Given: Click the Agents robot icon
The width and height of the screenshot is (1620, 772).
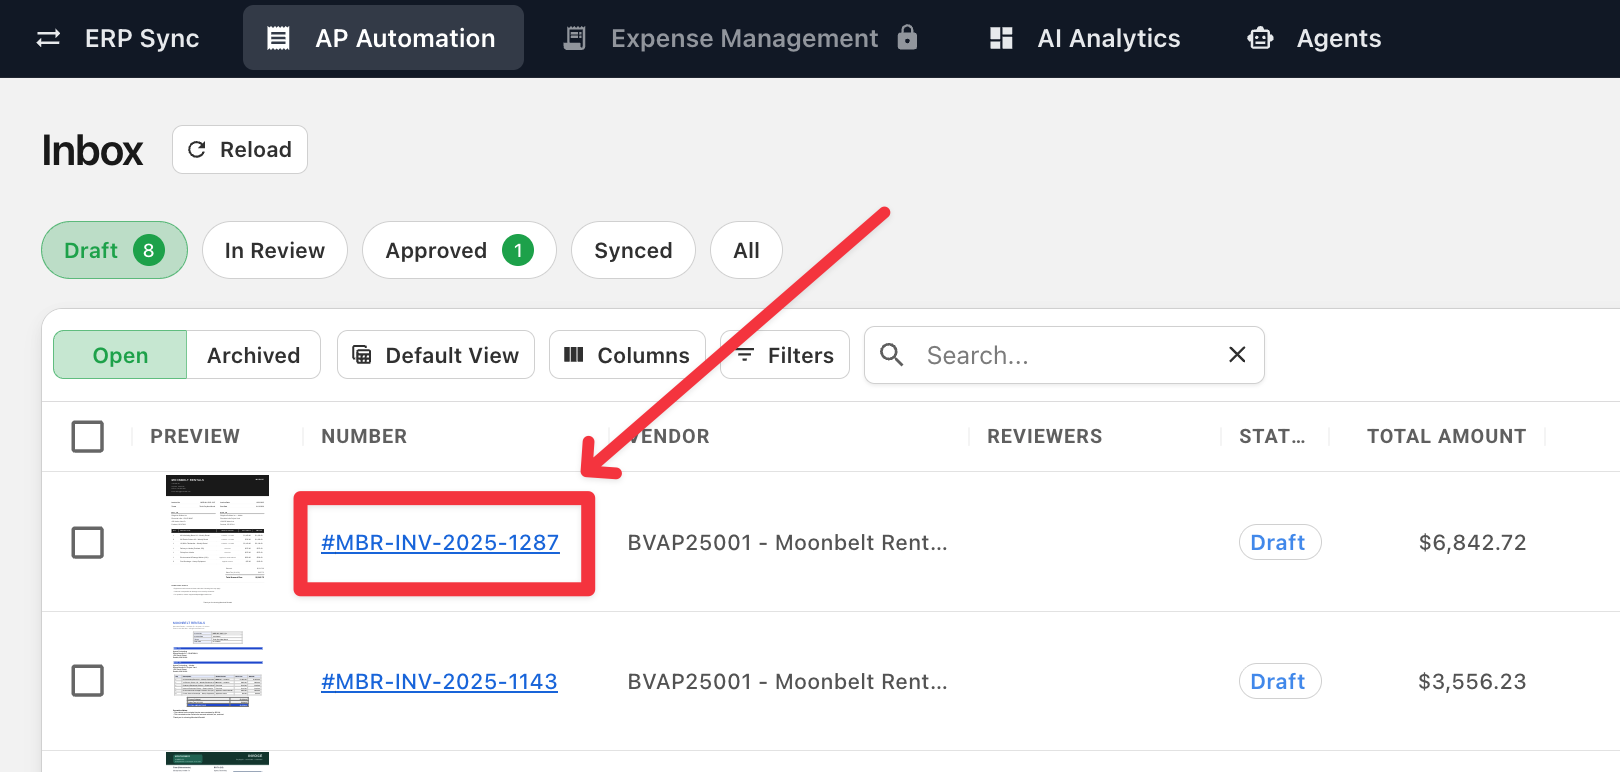Looking at the screenshot, I should pyautogui.click(x=1261, y=38).
